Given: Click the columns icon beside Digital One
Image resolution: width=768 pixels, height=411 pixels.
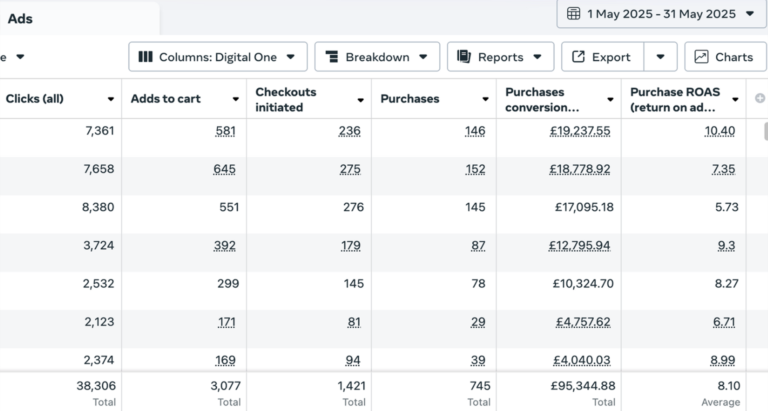Looking at the screenshot, I should click(145, 57).
